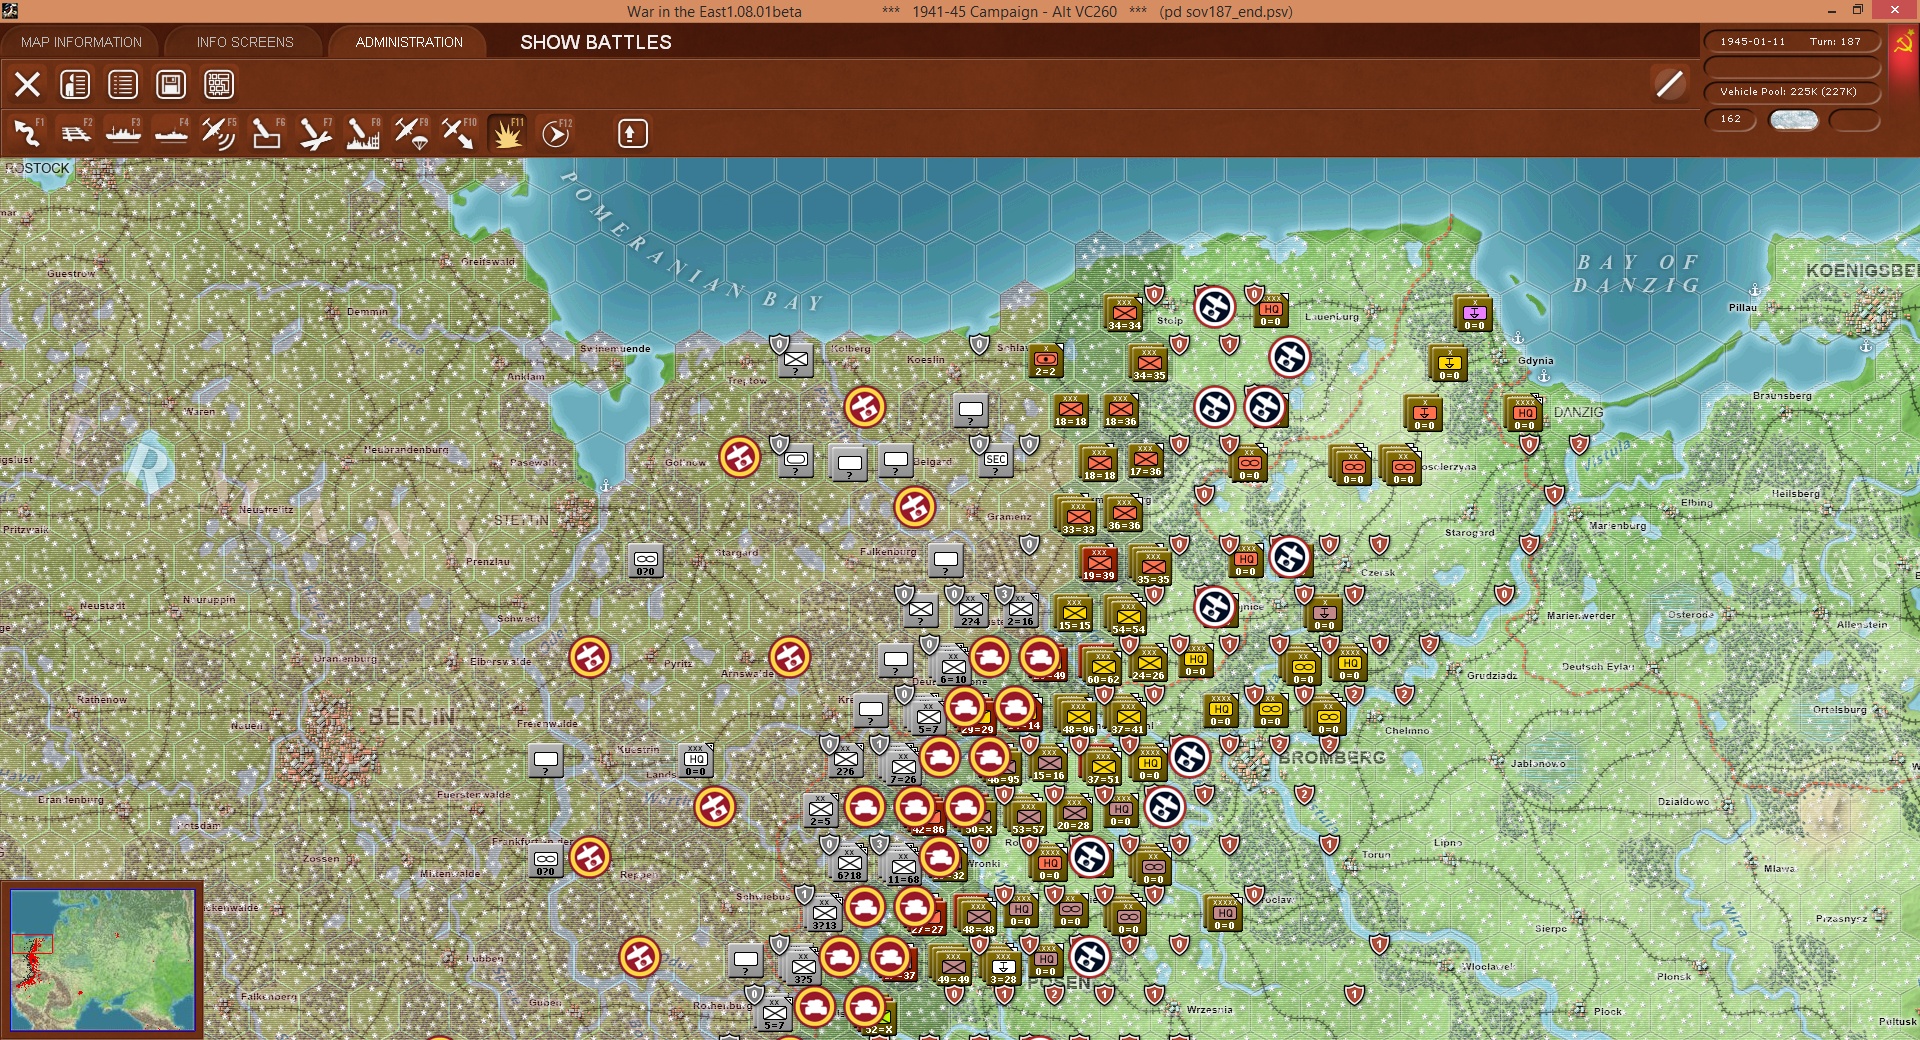This screenshot has width=1920, height=1040.
Task: Click the Marienwerder town label
Action: (1582, 616)
